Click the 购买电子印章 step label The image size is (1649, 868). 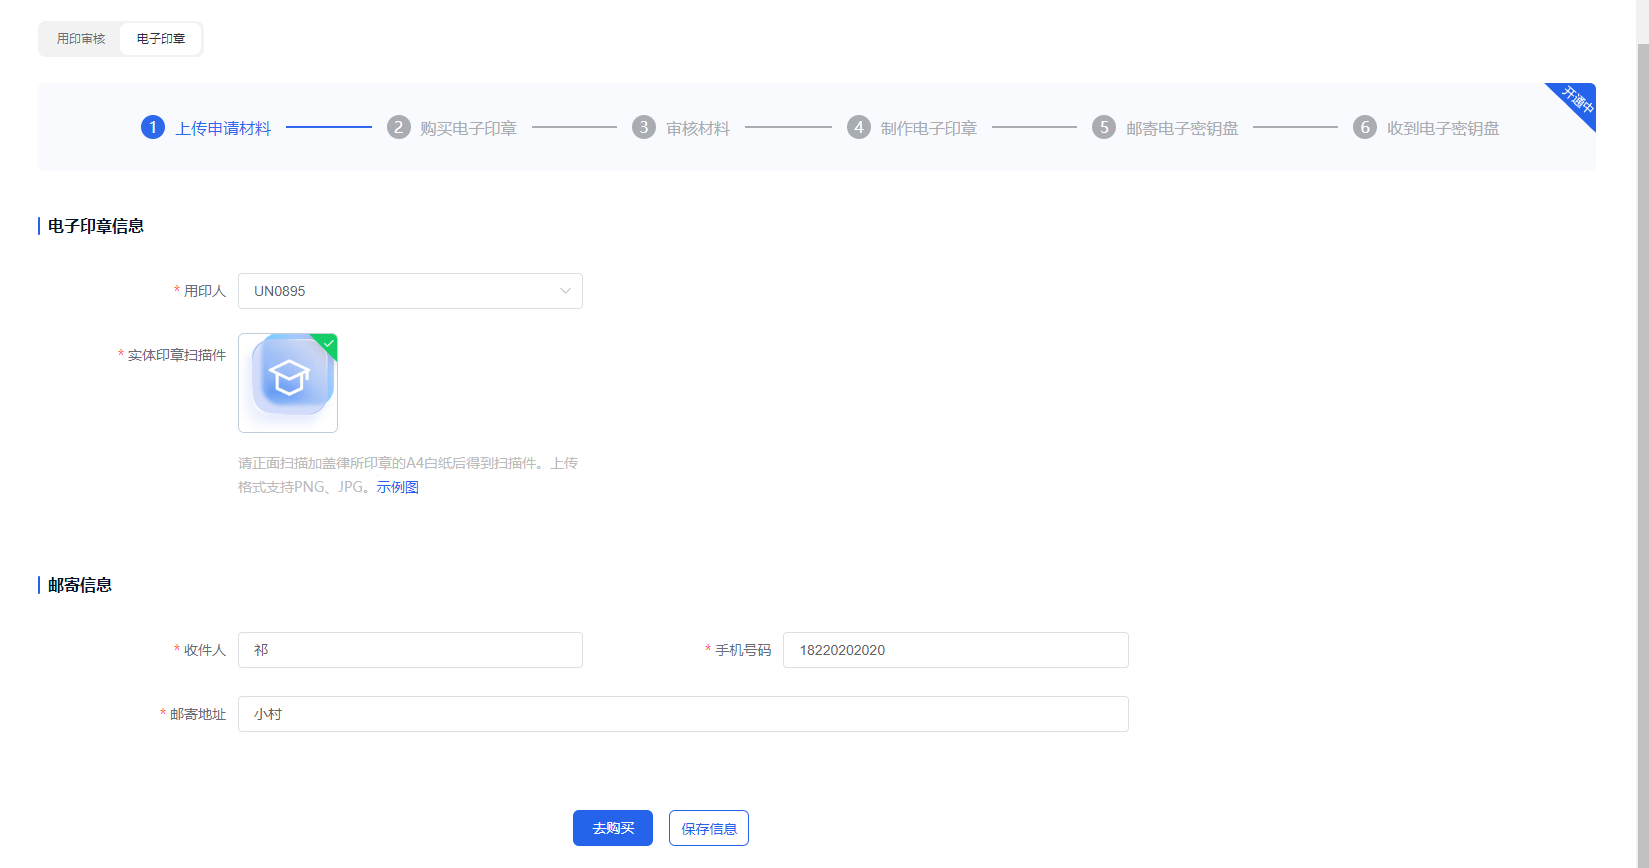tap(468, 128)
